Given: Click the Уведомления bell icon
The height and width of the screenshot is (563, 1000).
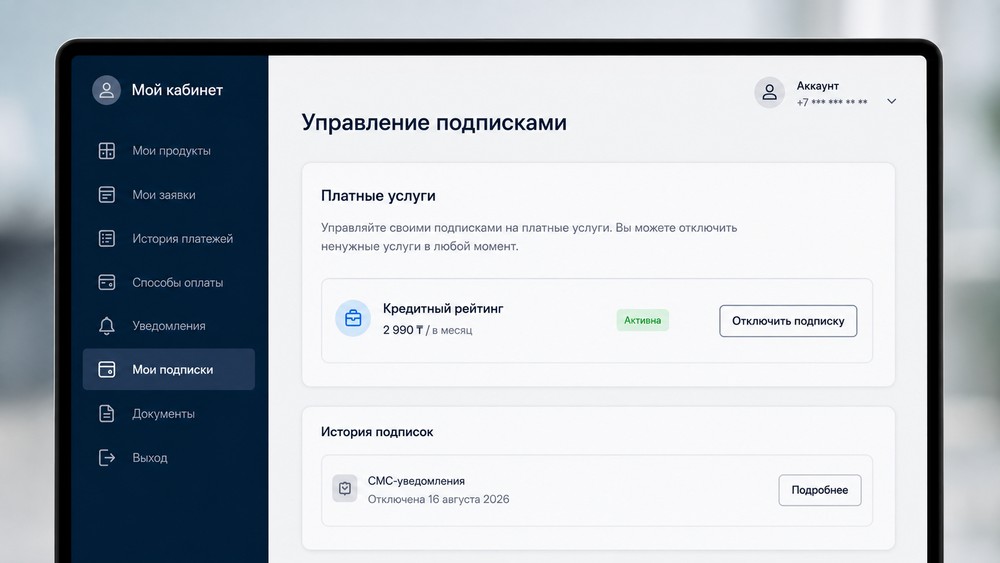Looking at the screenshot, I should [107, 326].
